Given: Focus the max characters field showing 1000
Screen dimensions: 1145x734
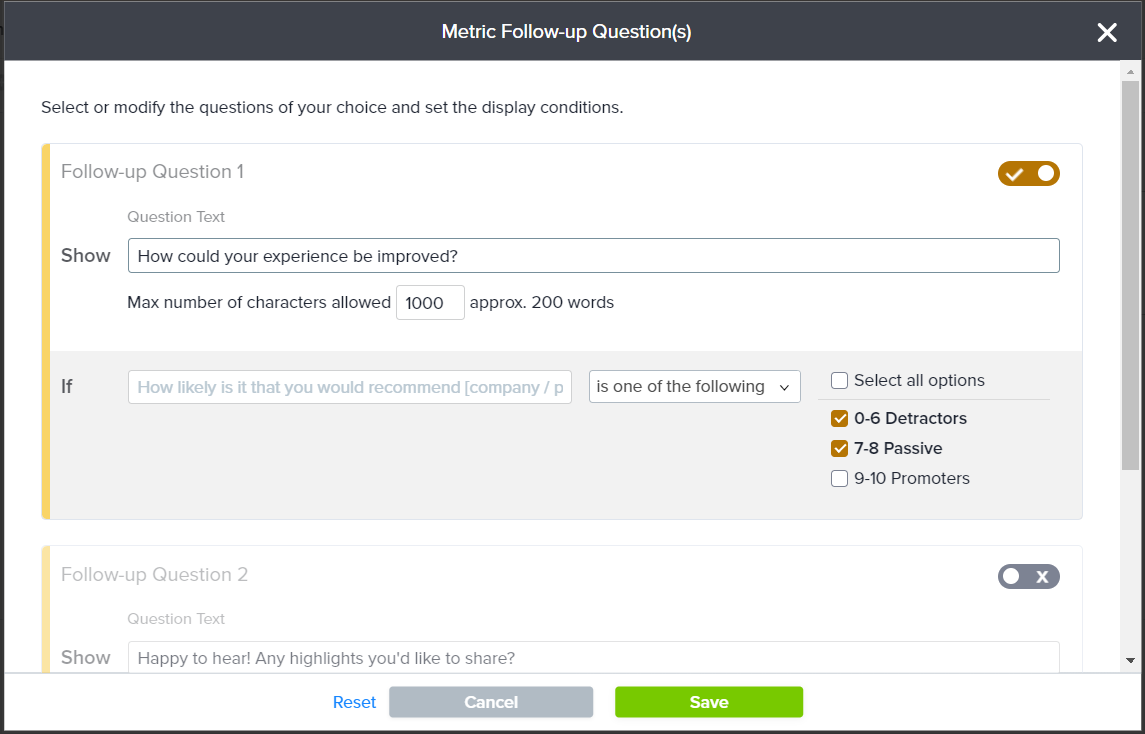Looking at the screenshot, I should (x=430, y=303).
